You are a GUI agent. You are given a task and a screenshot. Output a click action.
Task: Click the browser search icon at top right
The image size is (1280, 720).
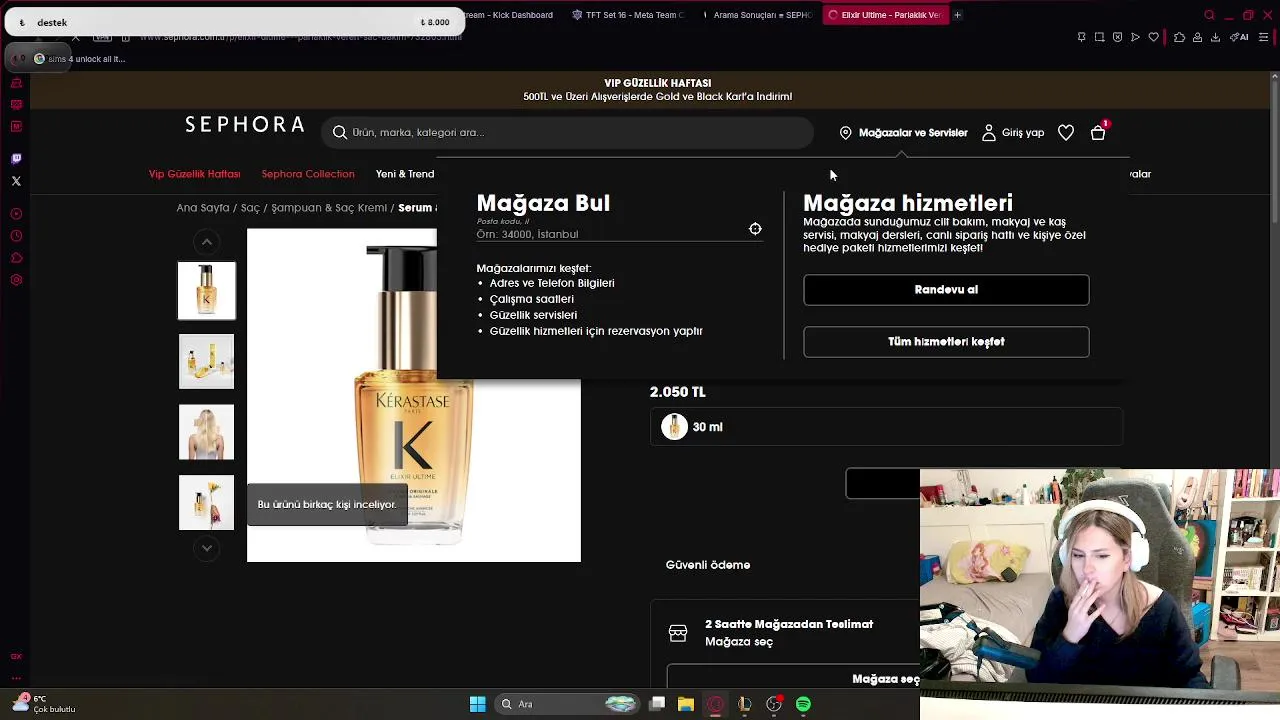click(x=1209, y=15)
